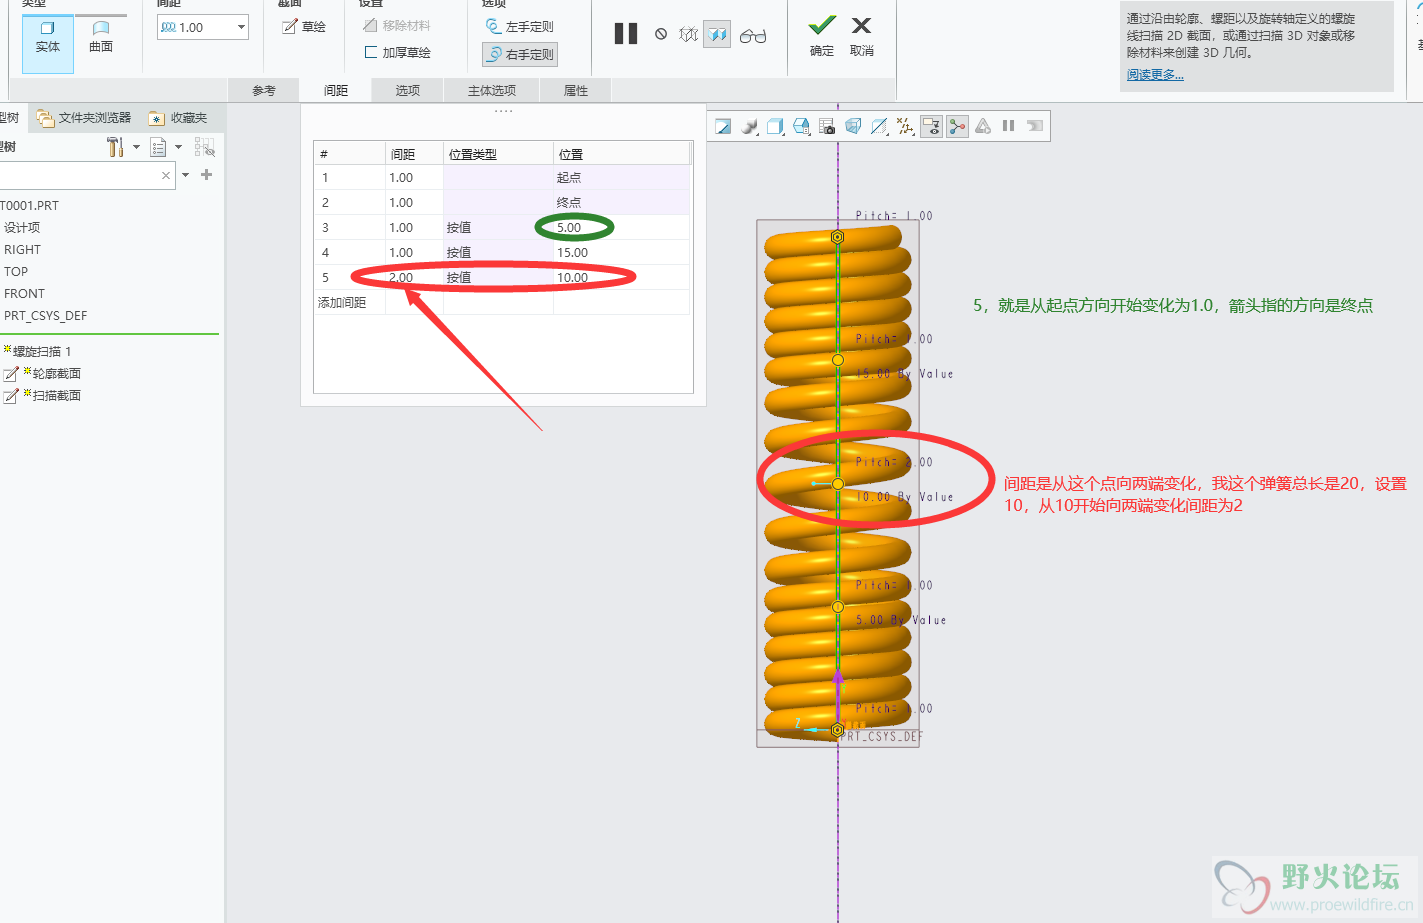This screenshot has width=1423, height=923.
Task: Clear the model tree search field
Action: click(166, 175)
